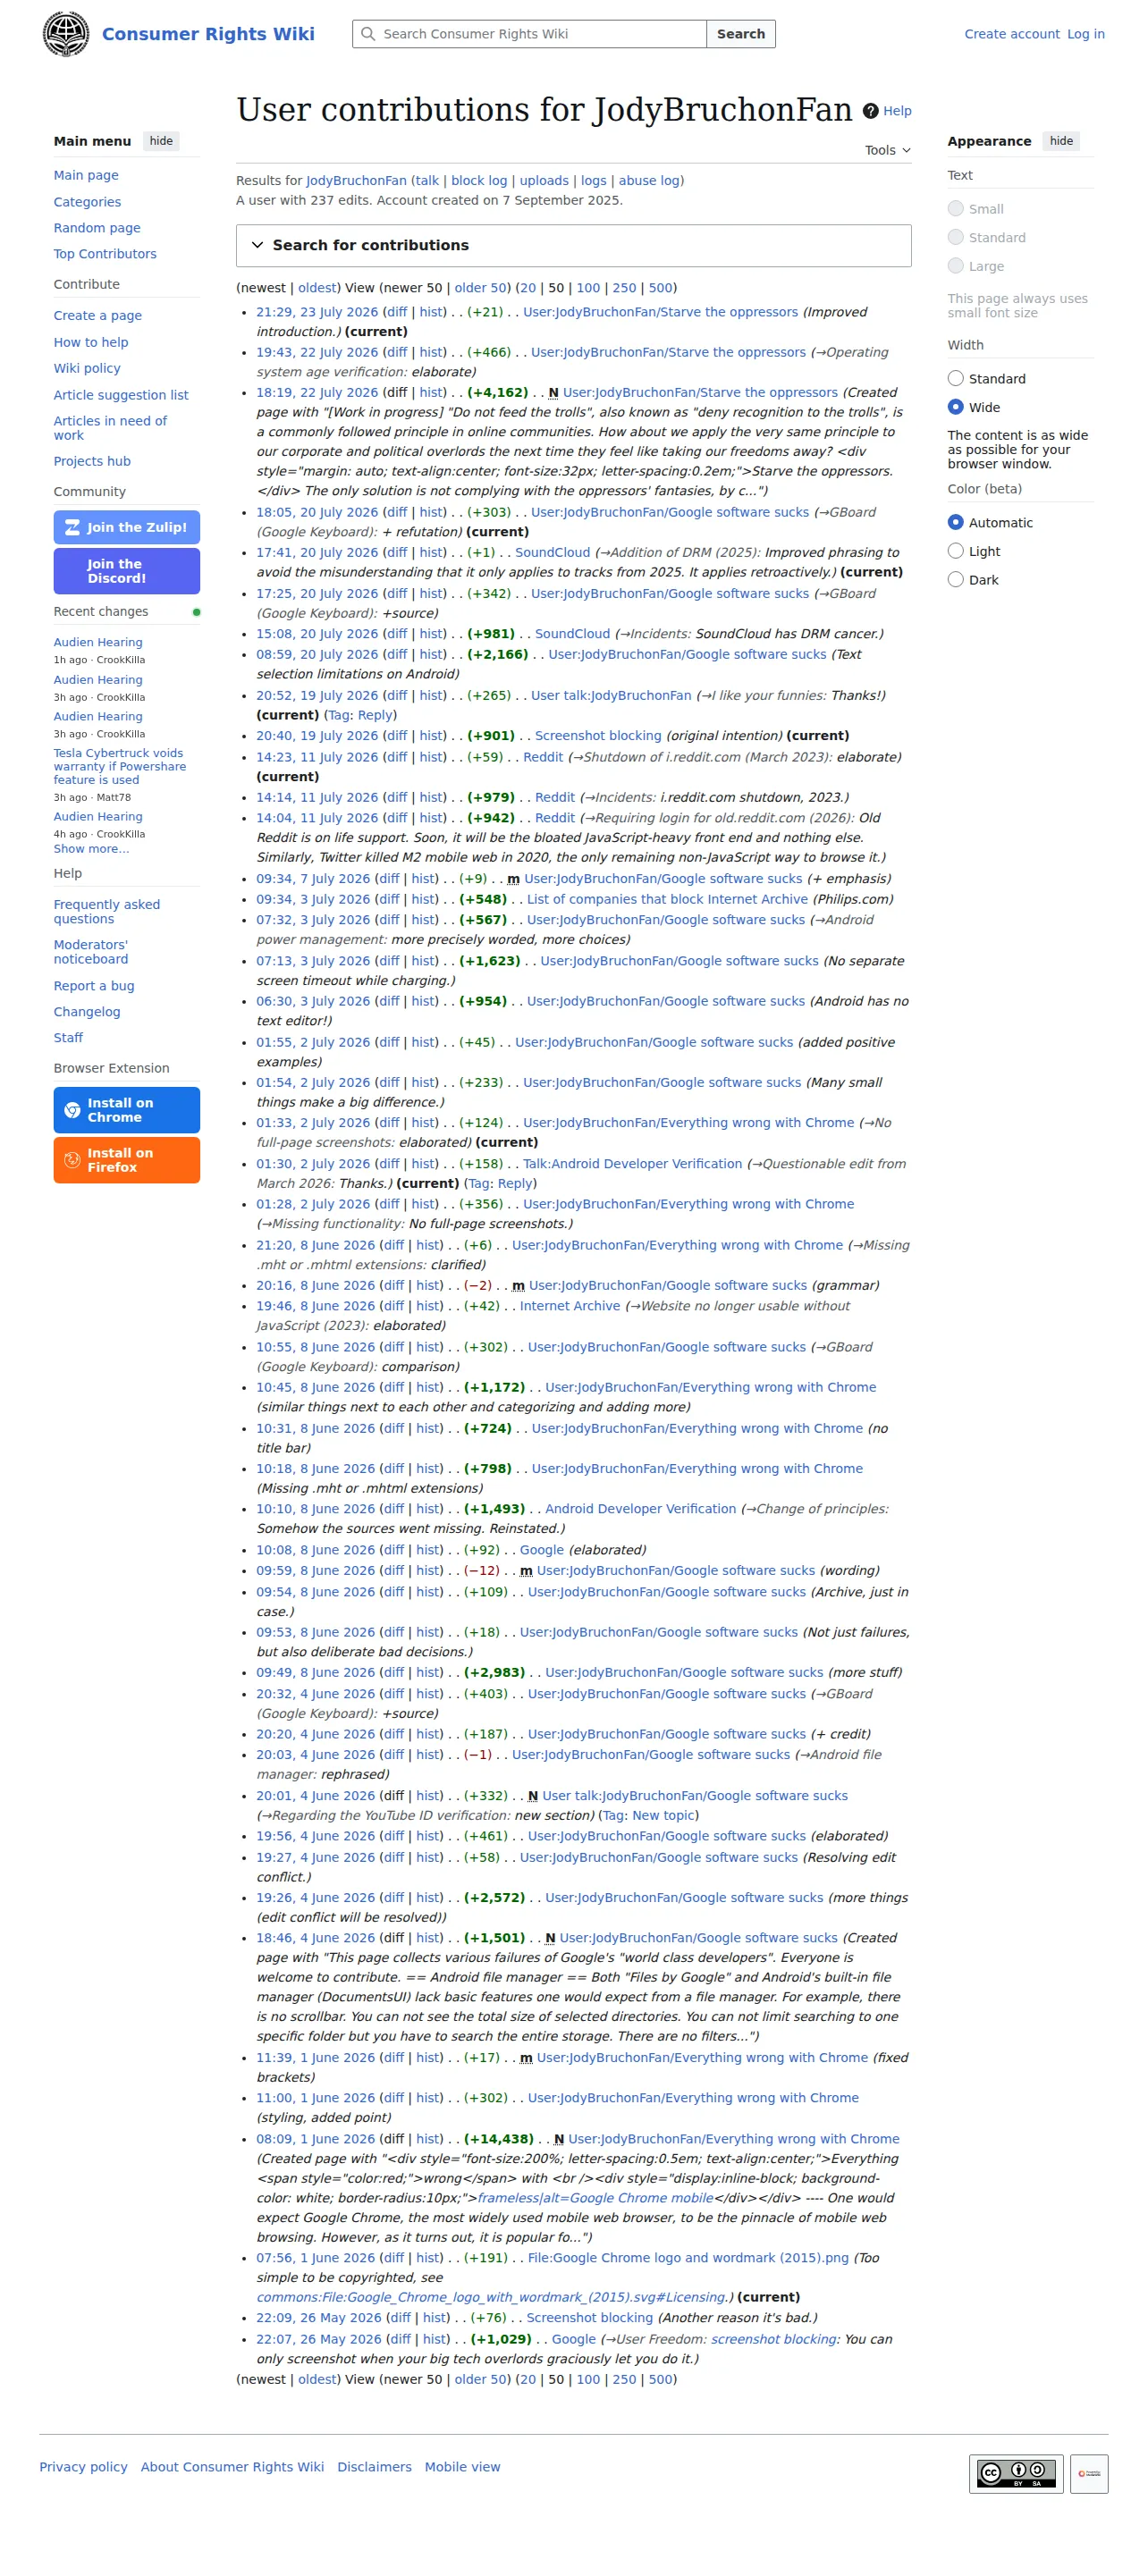Focus the Search Consumer Rights Wiki field
The height and width of the screenshot is (2576, 1148).
tap(529, 34)
